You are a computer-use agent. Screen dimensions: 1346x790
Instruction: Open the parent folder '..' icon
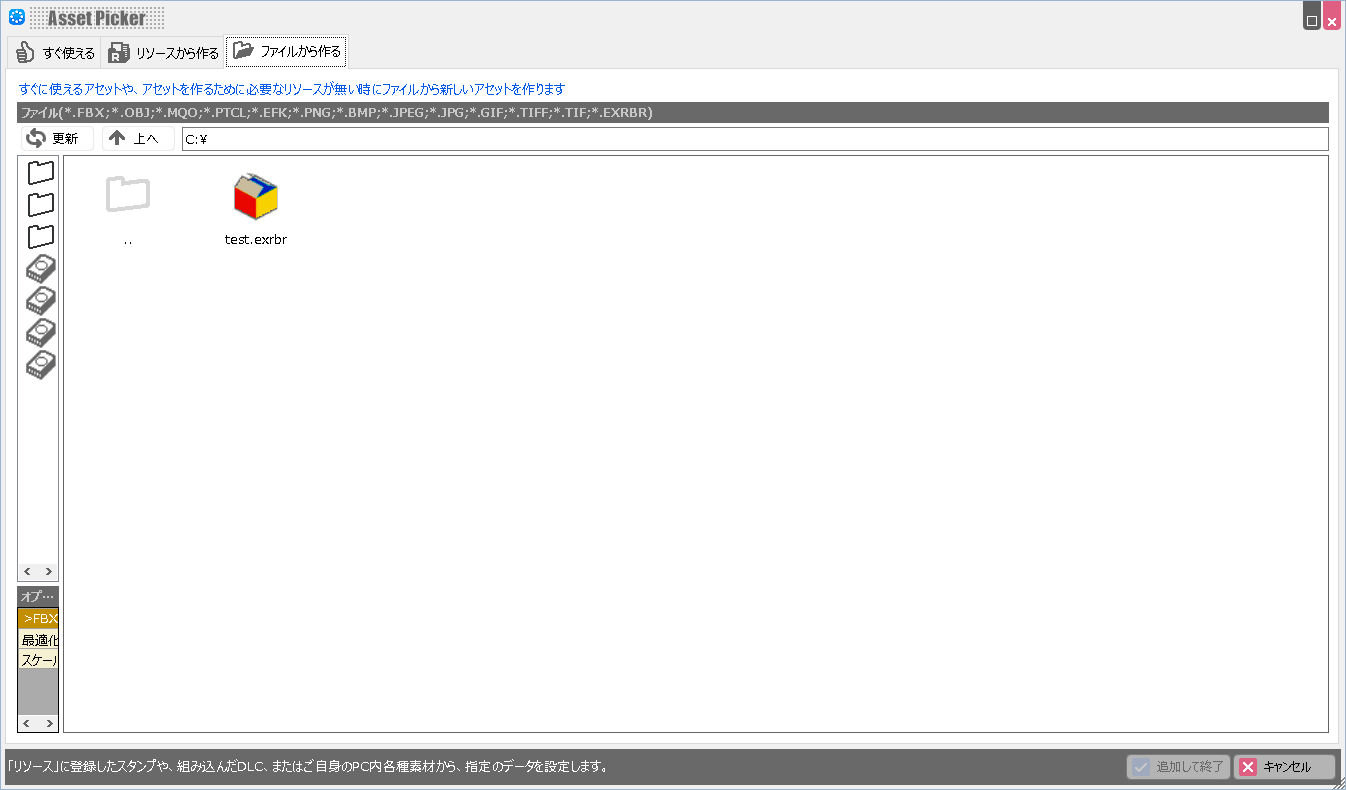click(128, 195)
